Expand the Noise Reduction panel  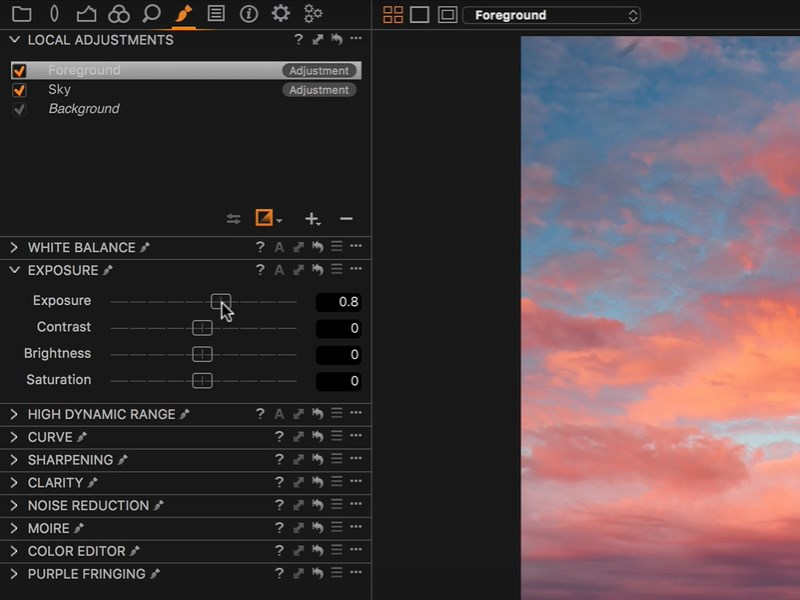click(x=14, y=506)
